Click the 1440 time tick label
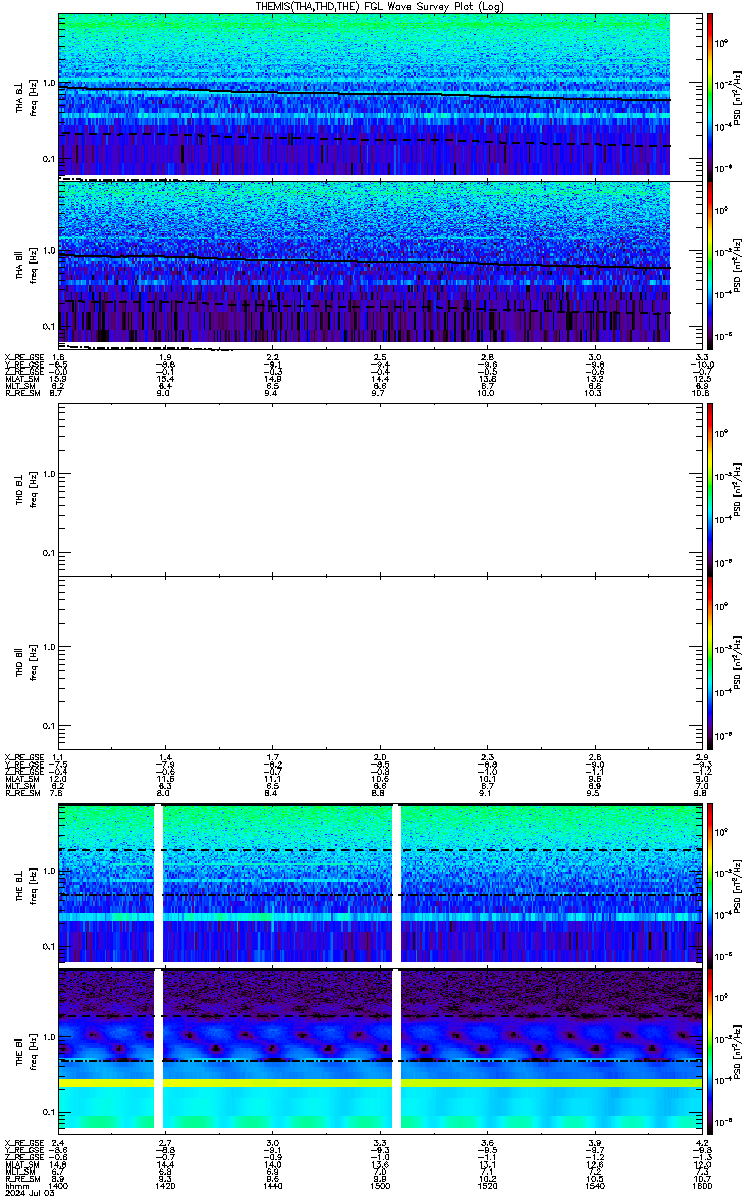The height and width of the screenshot is (1200, 750). 272,1187
